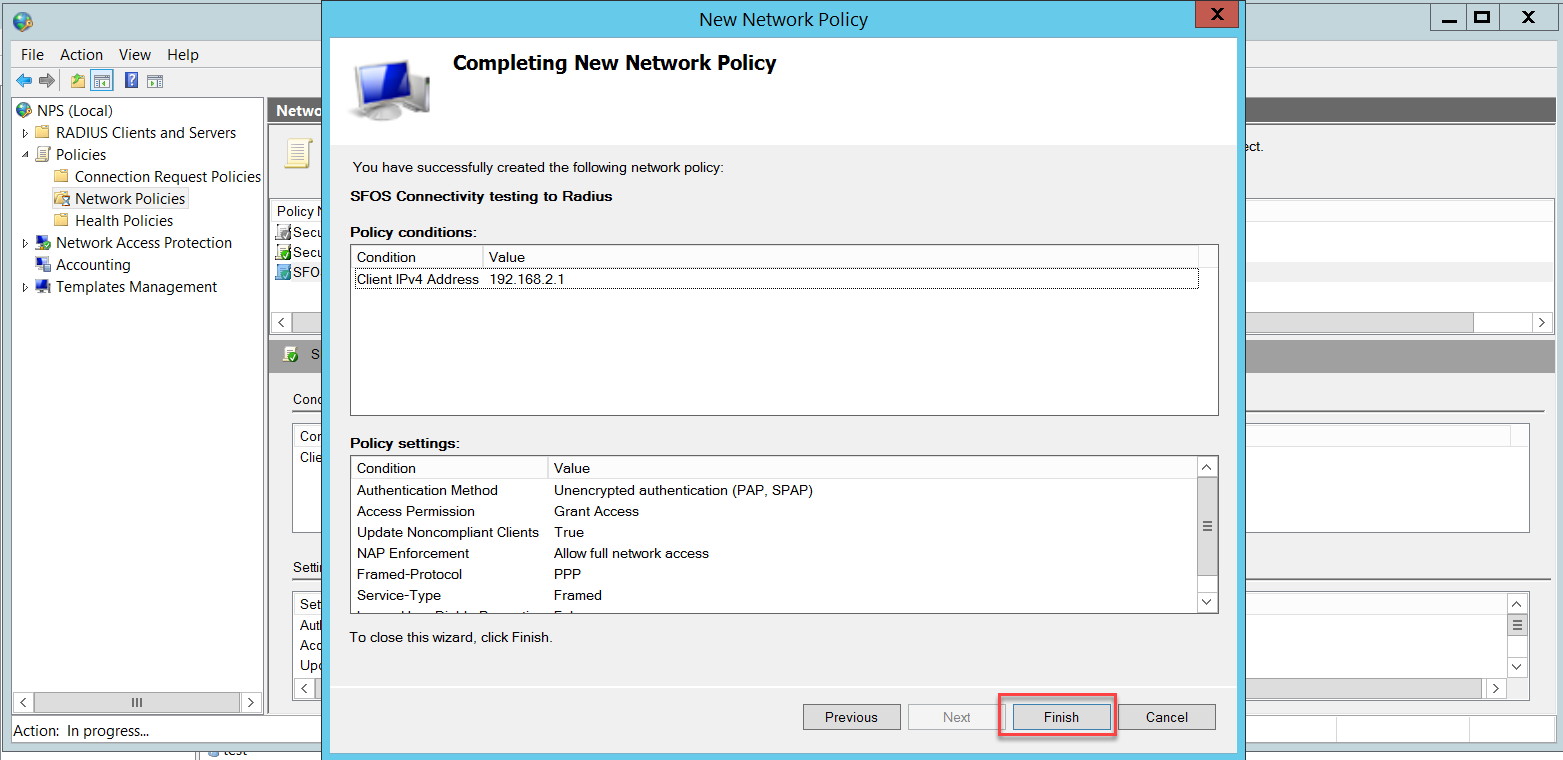The width and height of the screenshot is (1563, 760).
Task: Click the Value column header under Policy settings
Action: (872, 468)
